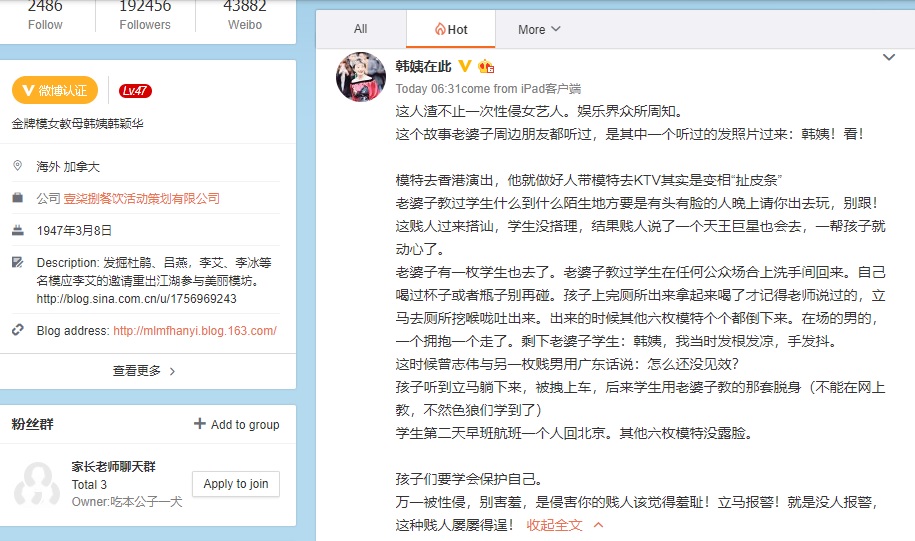Click the 粉丝群 section heading
This screenshot has height=541, width=915.
(33, 424)
